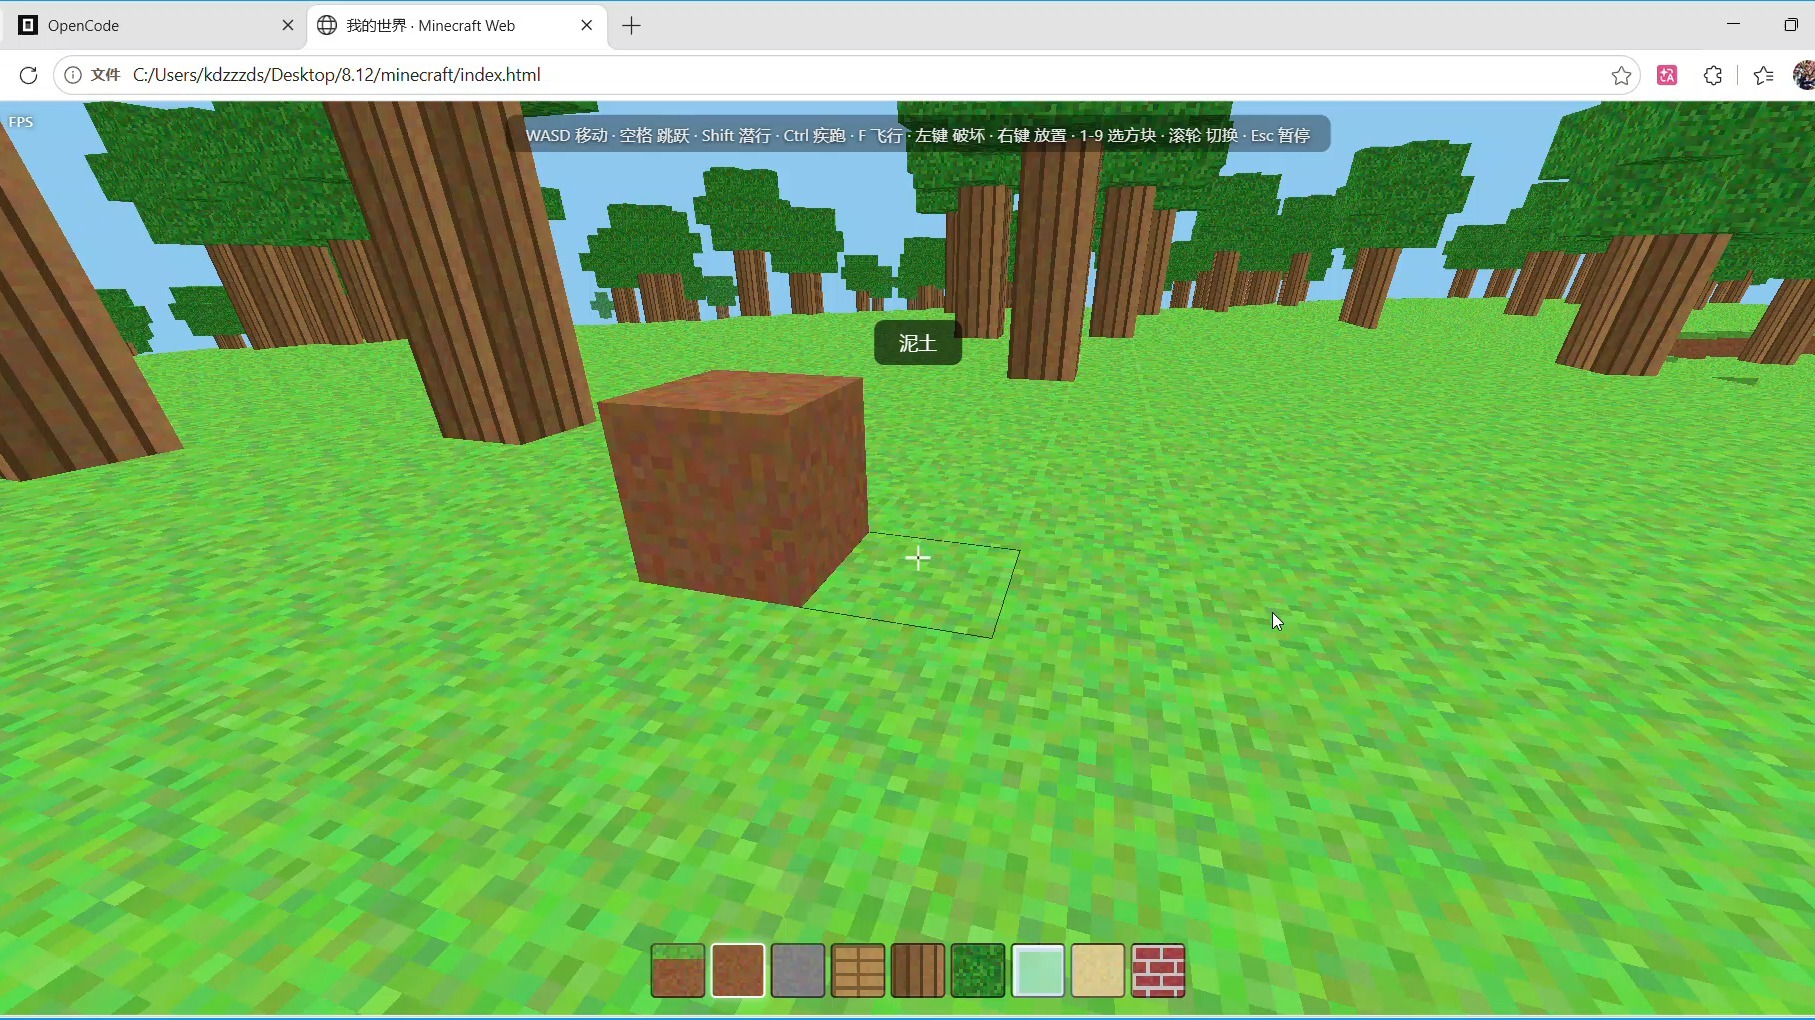
Task: Switch to the 我的世界 · Minecraft Web tab
Action: click(455, 26)
